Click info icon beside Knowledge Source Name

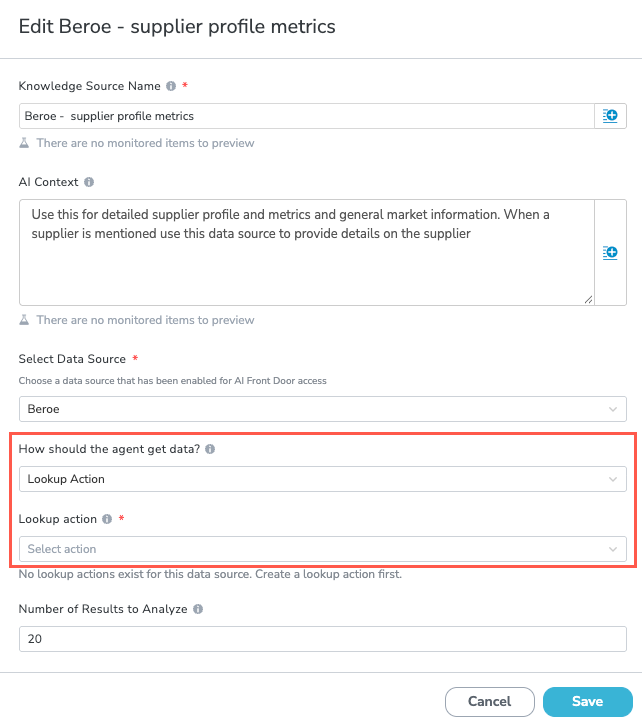(x=171, y=86)
